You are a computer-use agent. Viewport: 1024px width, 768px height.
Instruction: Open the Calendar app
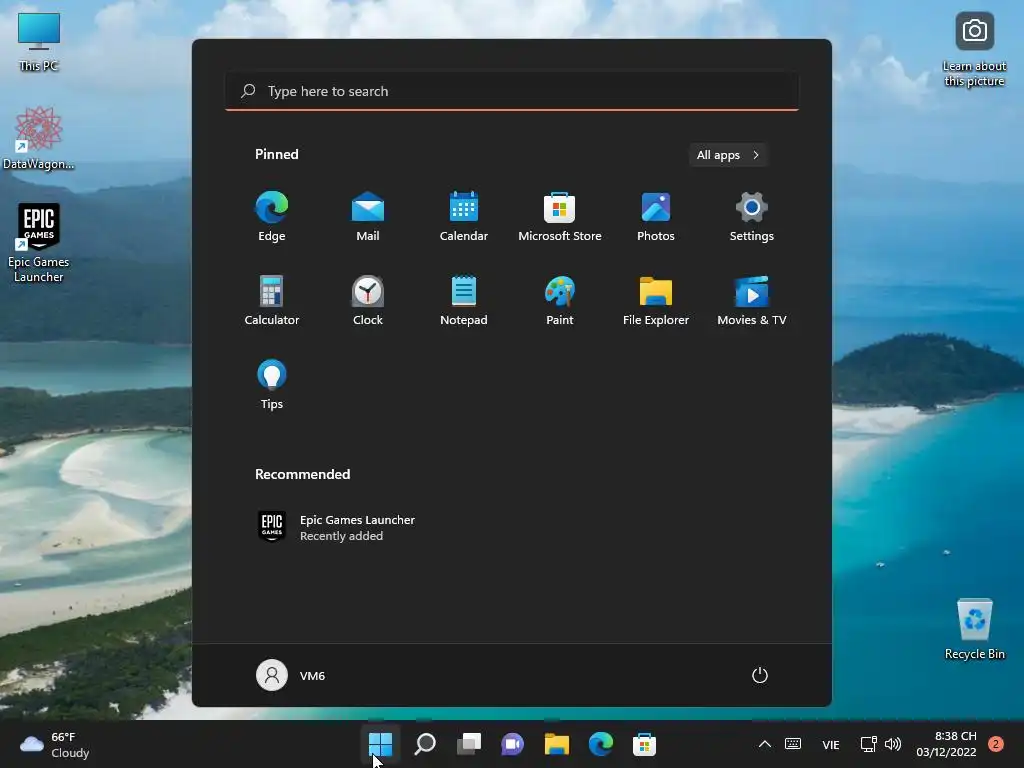click(x=464, y=217)
